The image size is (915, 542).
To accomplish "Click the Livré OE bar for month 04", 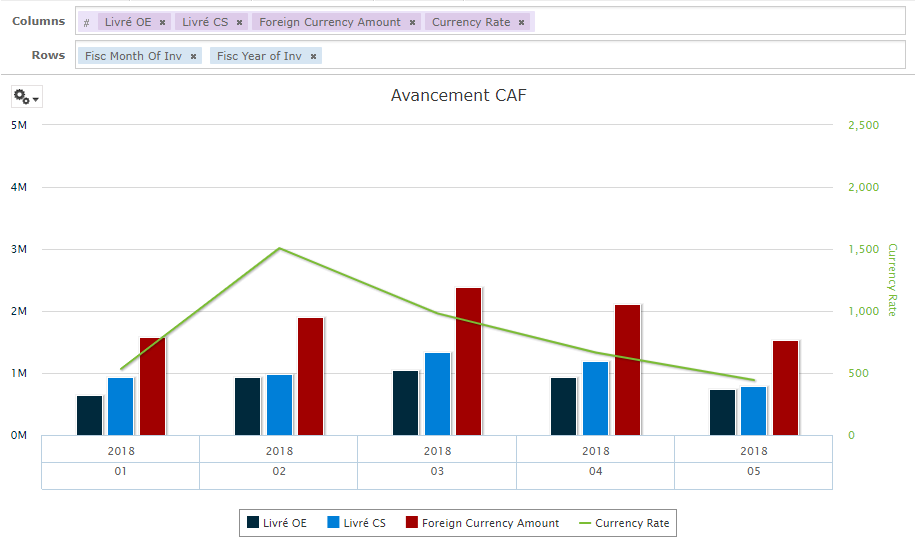I will click(564, 407).
